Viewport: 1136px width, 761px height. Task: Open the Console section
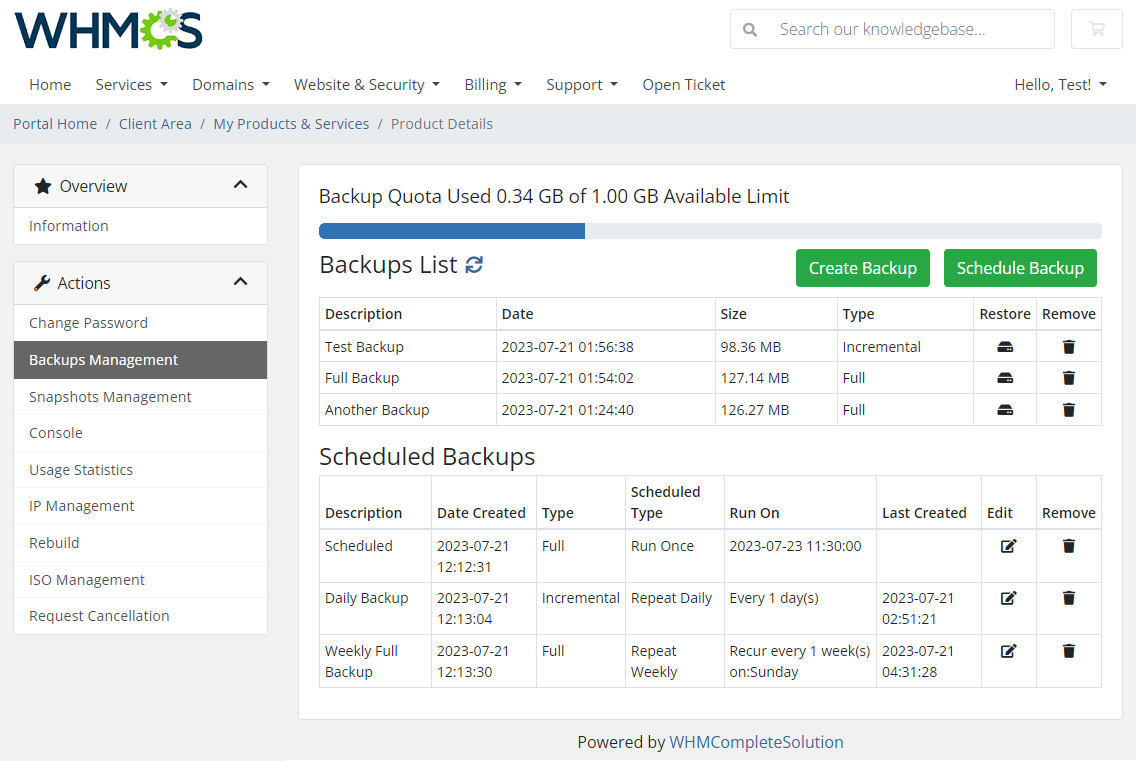tap(55, 432)
